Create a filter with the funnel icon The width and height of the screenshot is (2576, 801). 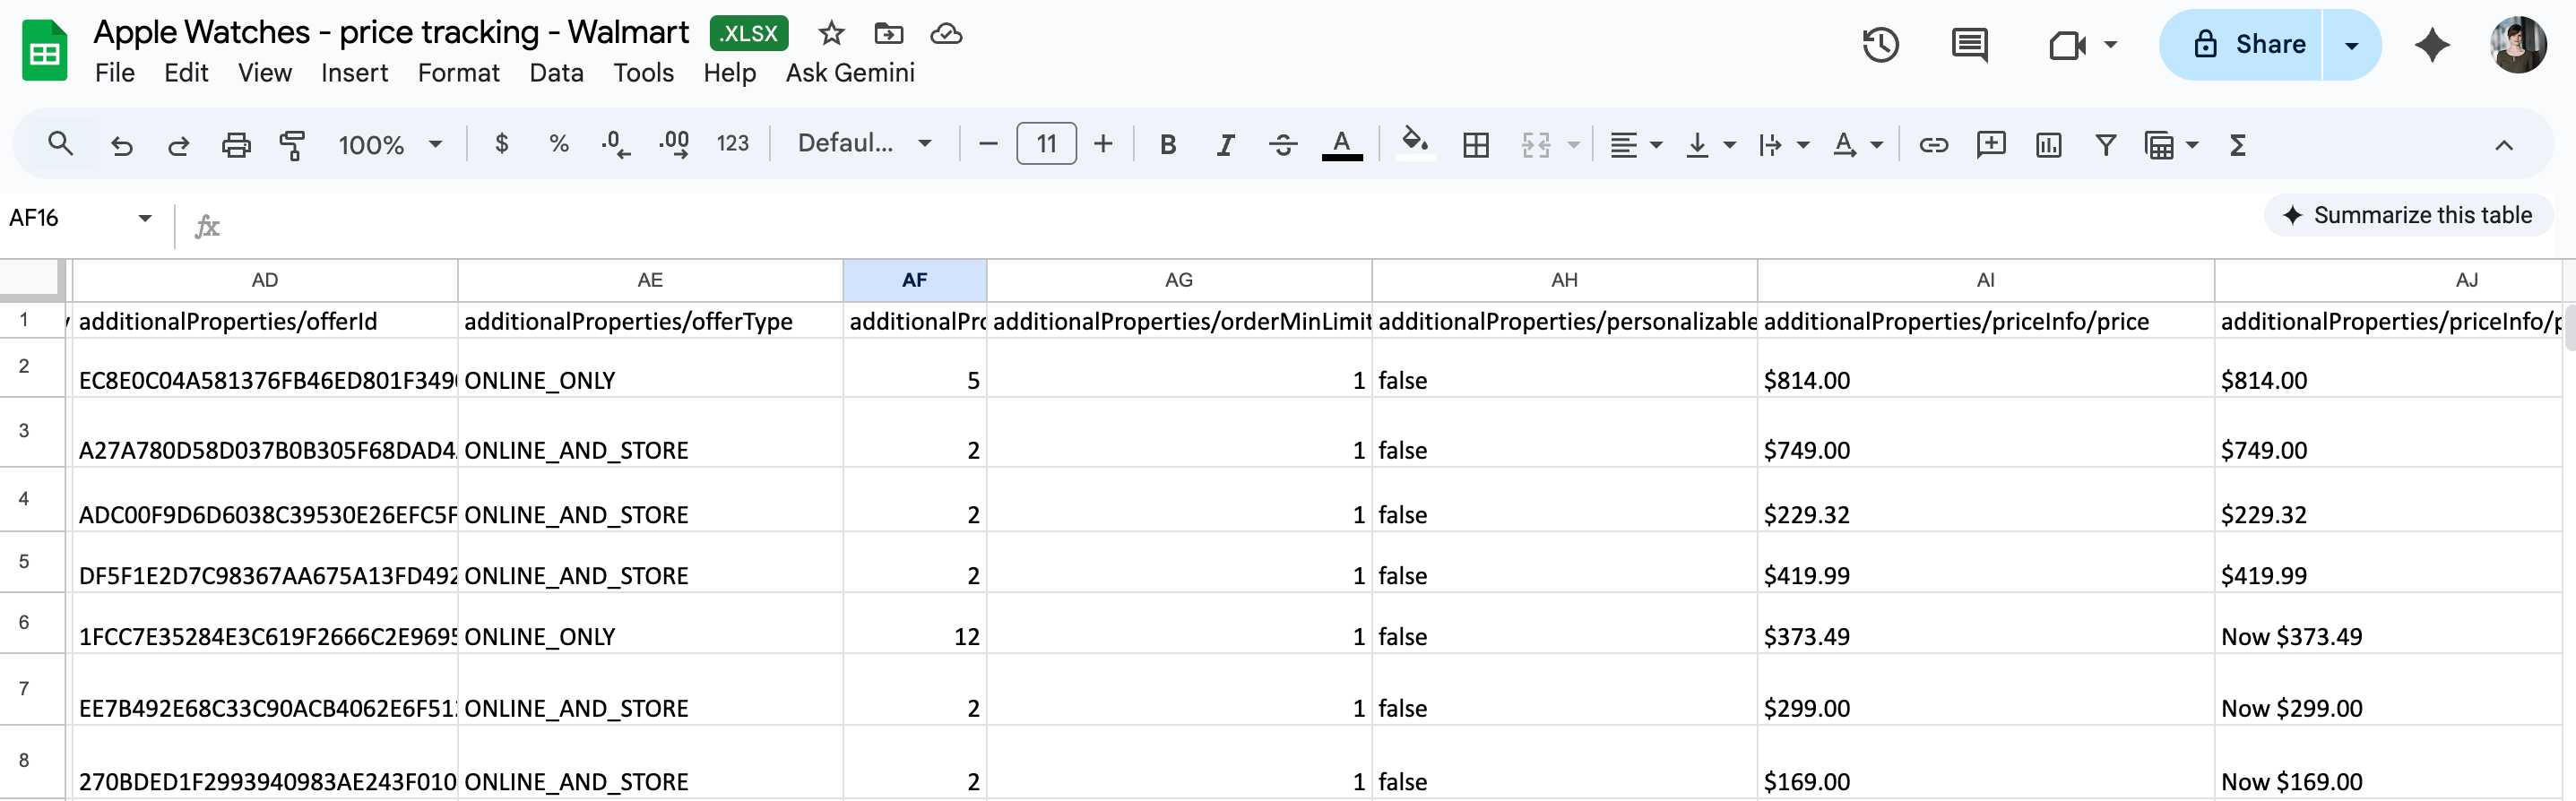(2105, 145)
